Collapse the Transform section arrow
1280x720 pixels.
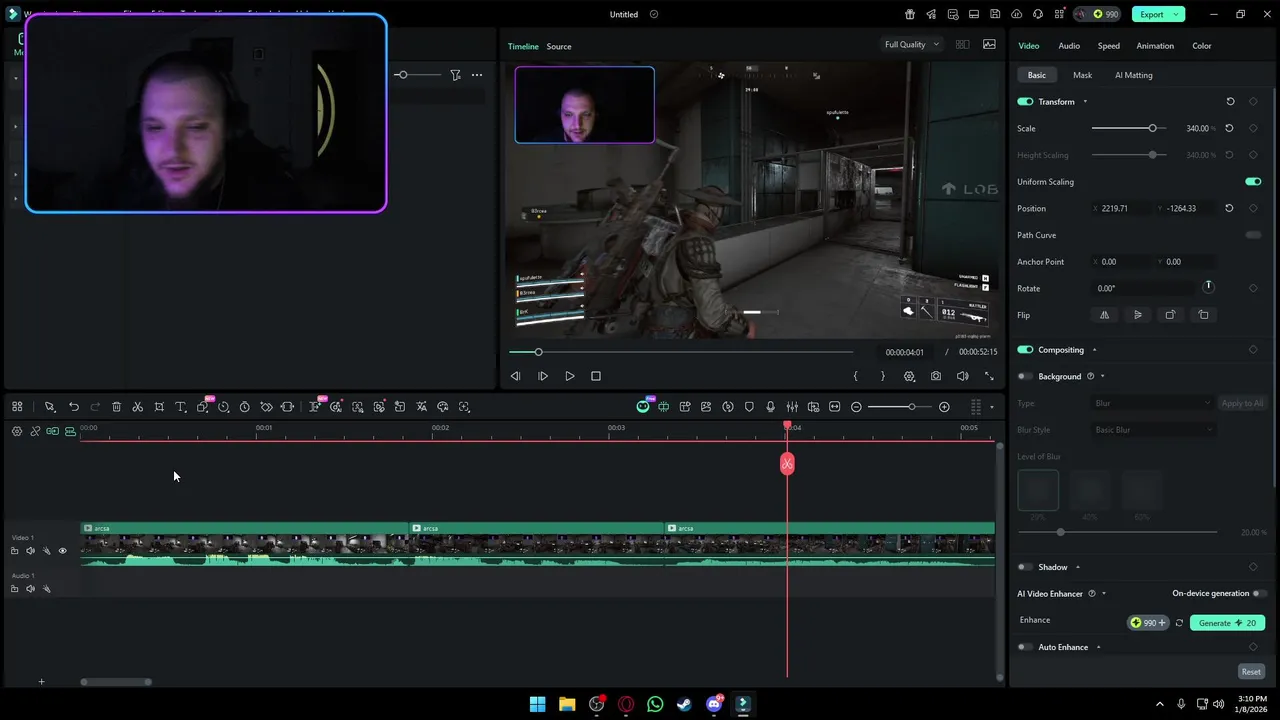[x=1085, y=102]
